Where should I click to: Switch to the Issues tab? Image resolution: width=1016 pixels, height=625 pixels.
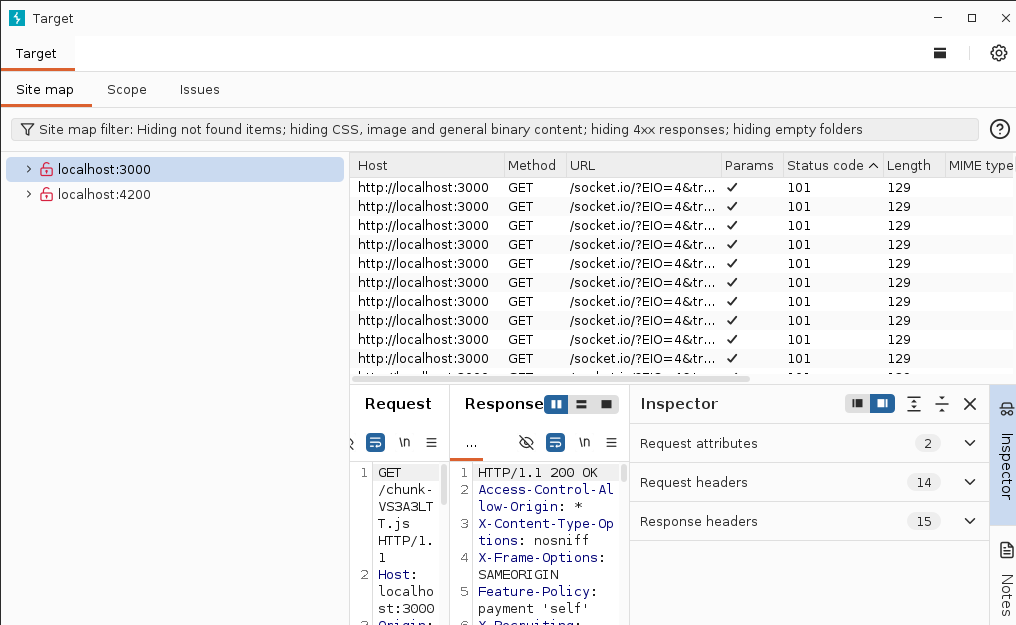(x=200, y=90)
